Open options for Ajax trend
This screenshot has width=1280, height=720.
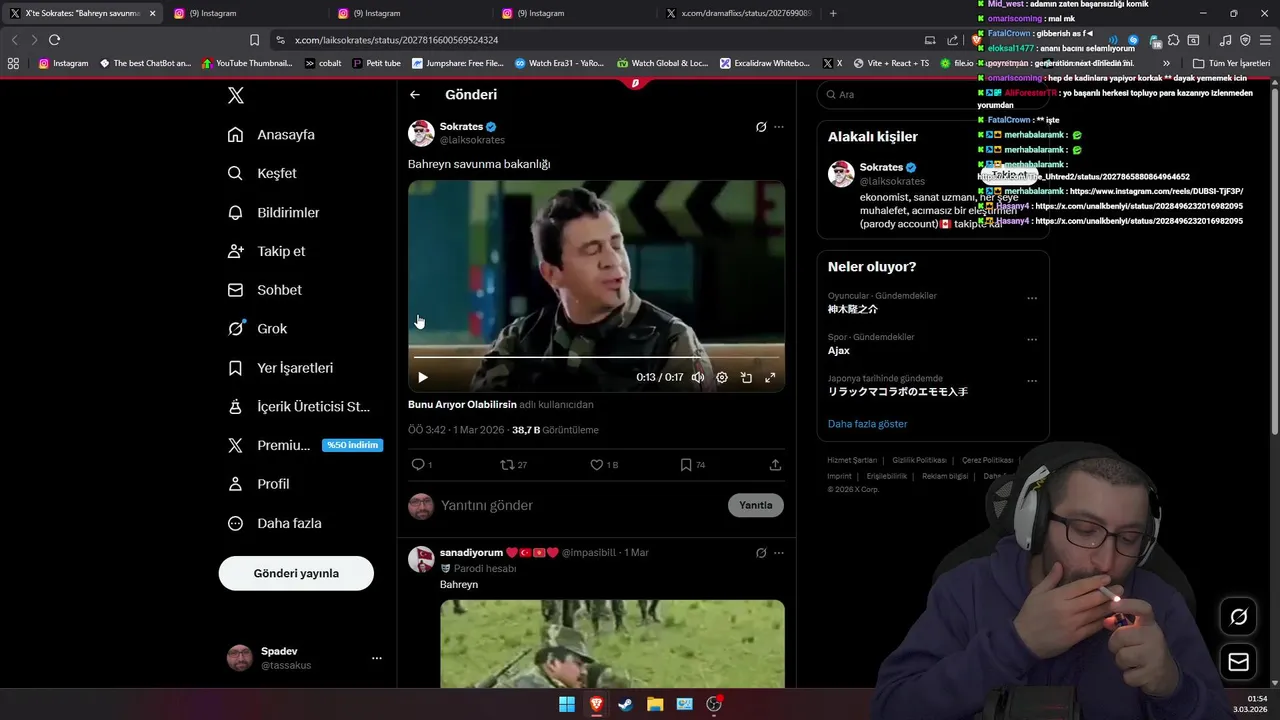pos(1032,340)
